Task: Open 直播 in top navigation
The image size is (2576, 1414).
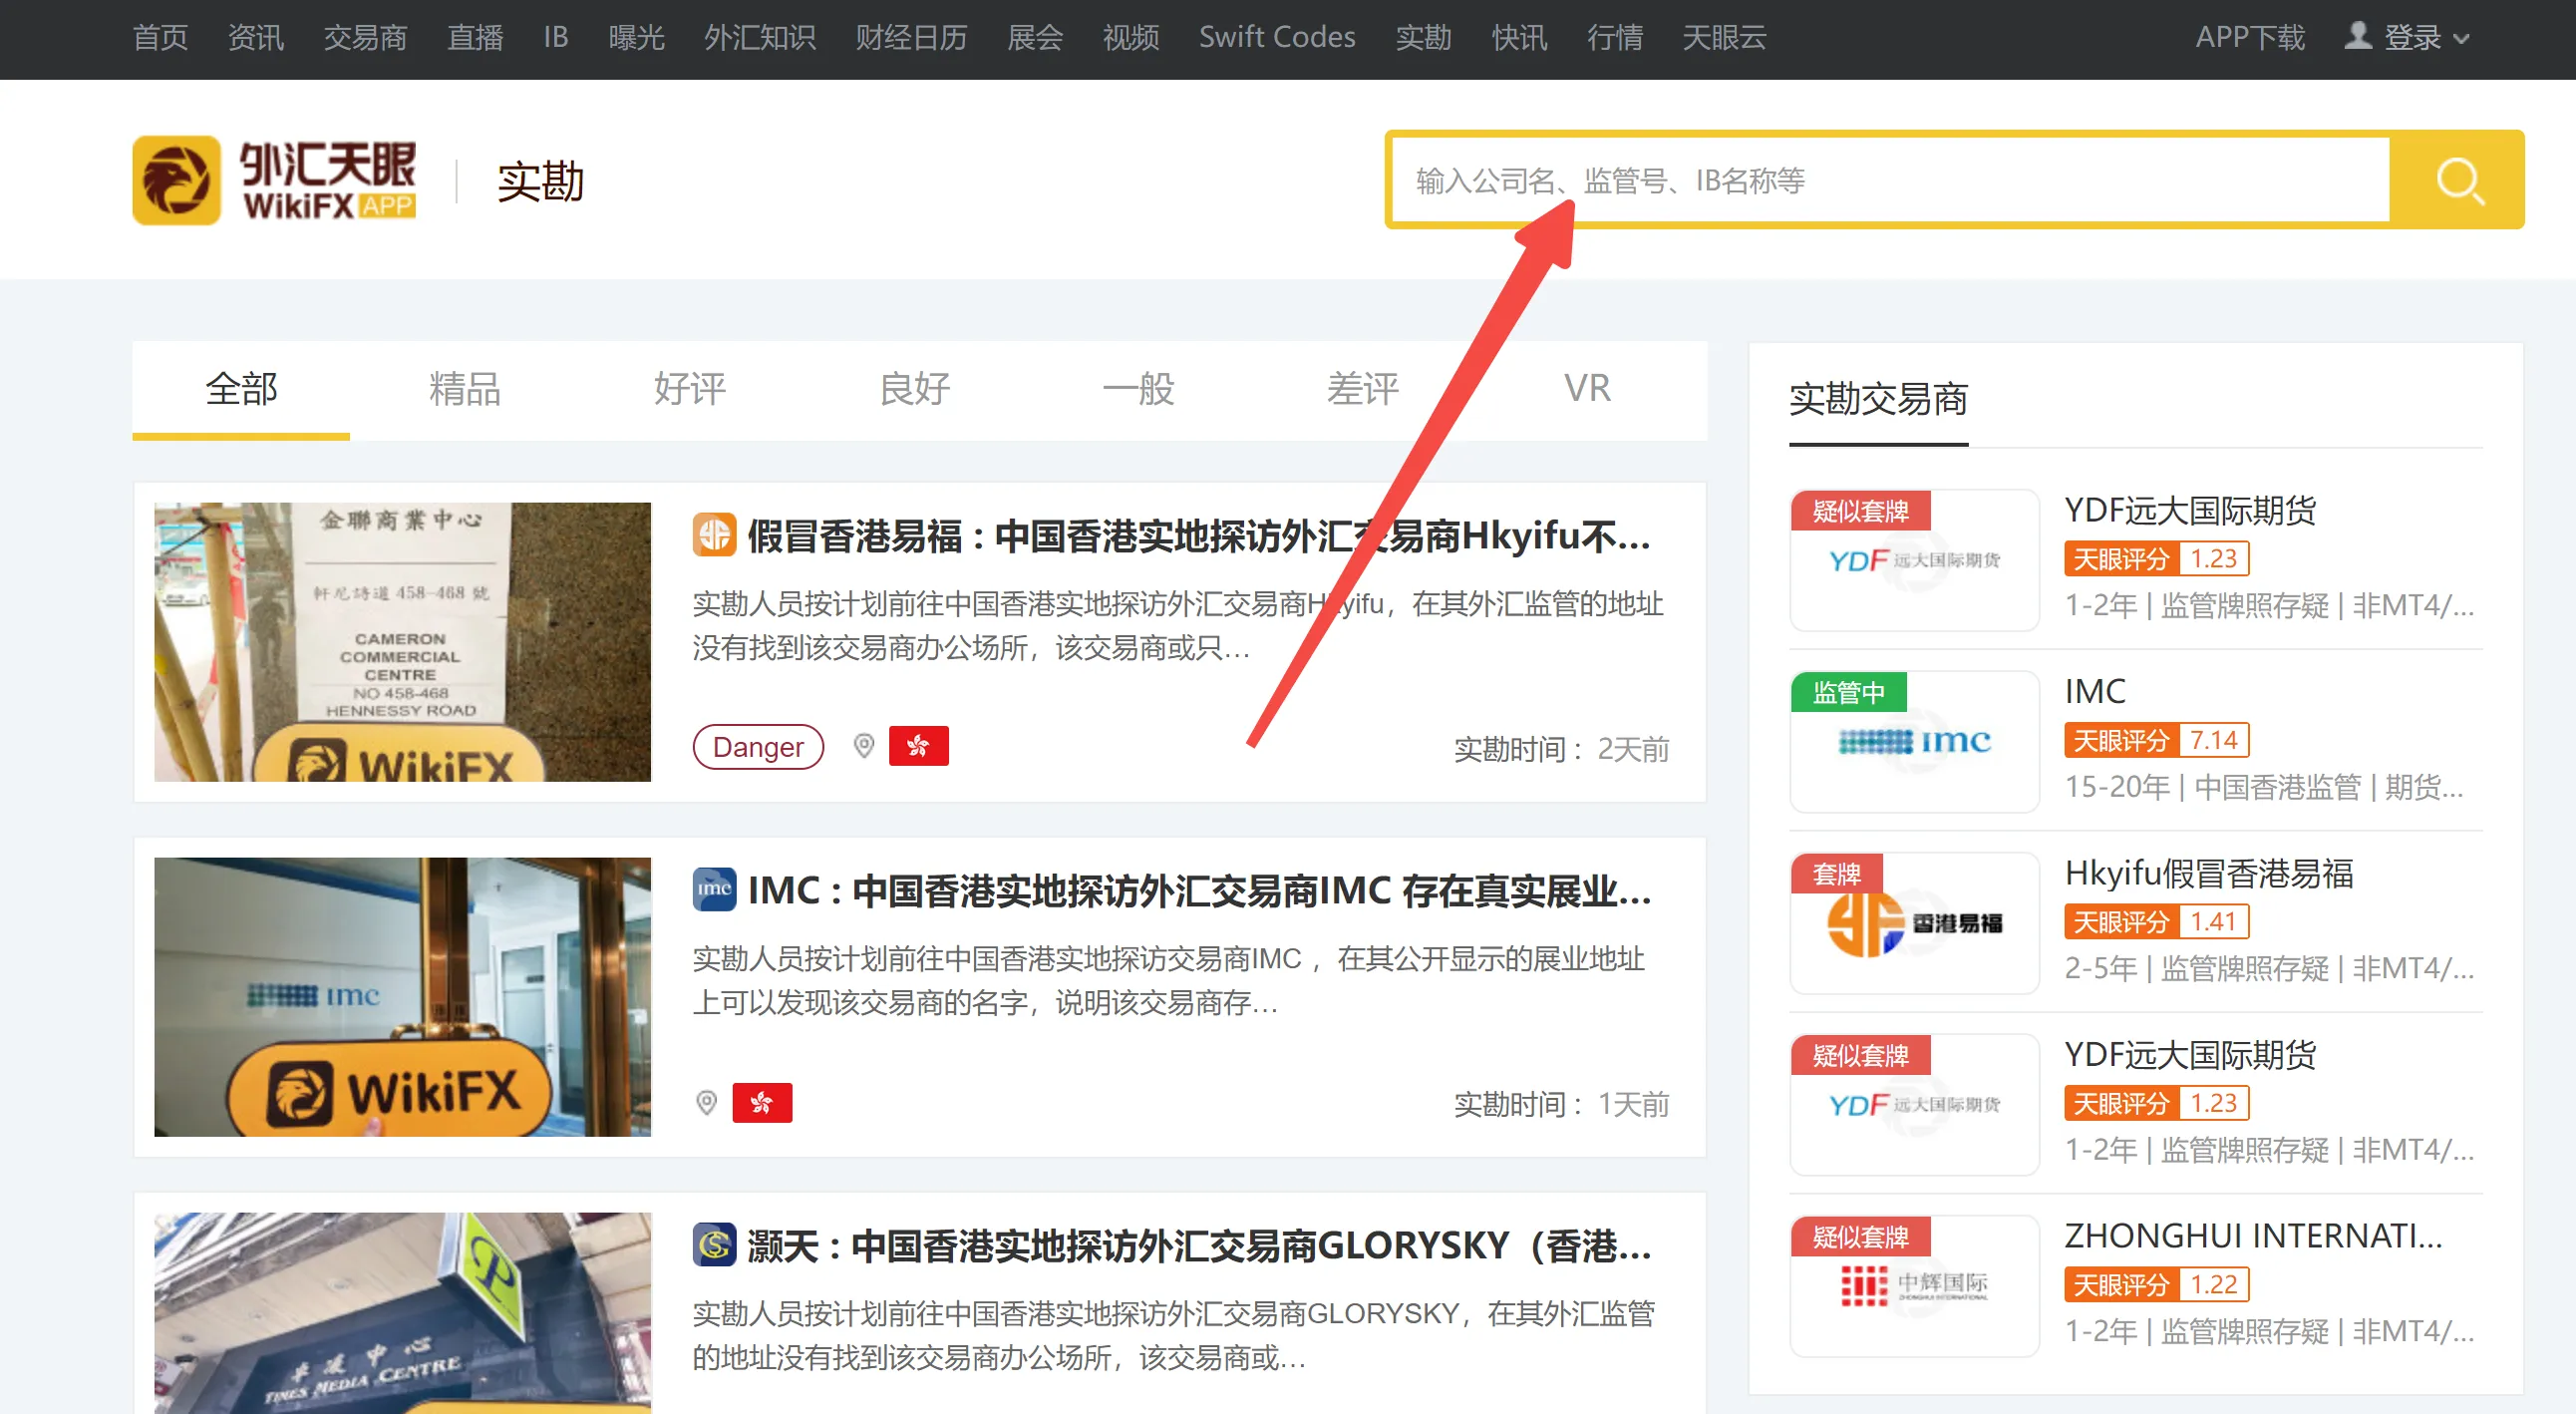Action: [475, 37]
